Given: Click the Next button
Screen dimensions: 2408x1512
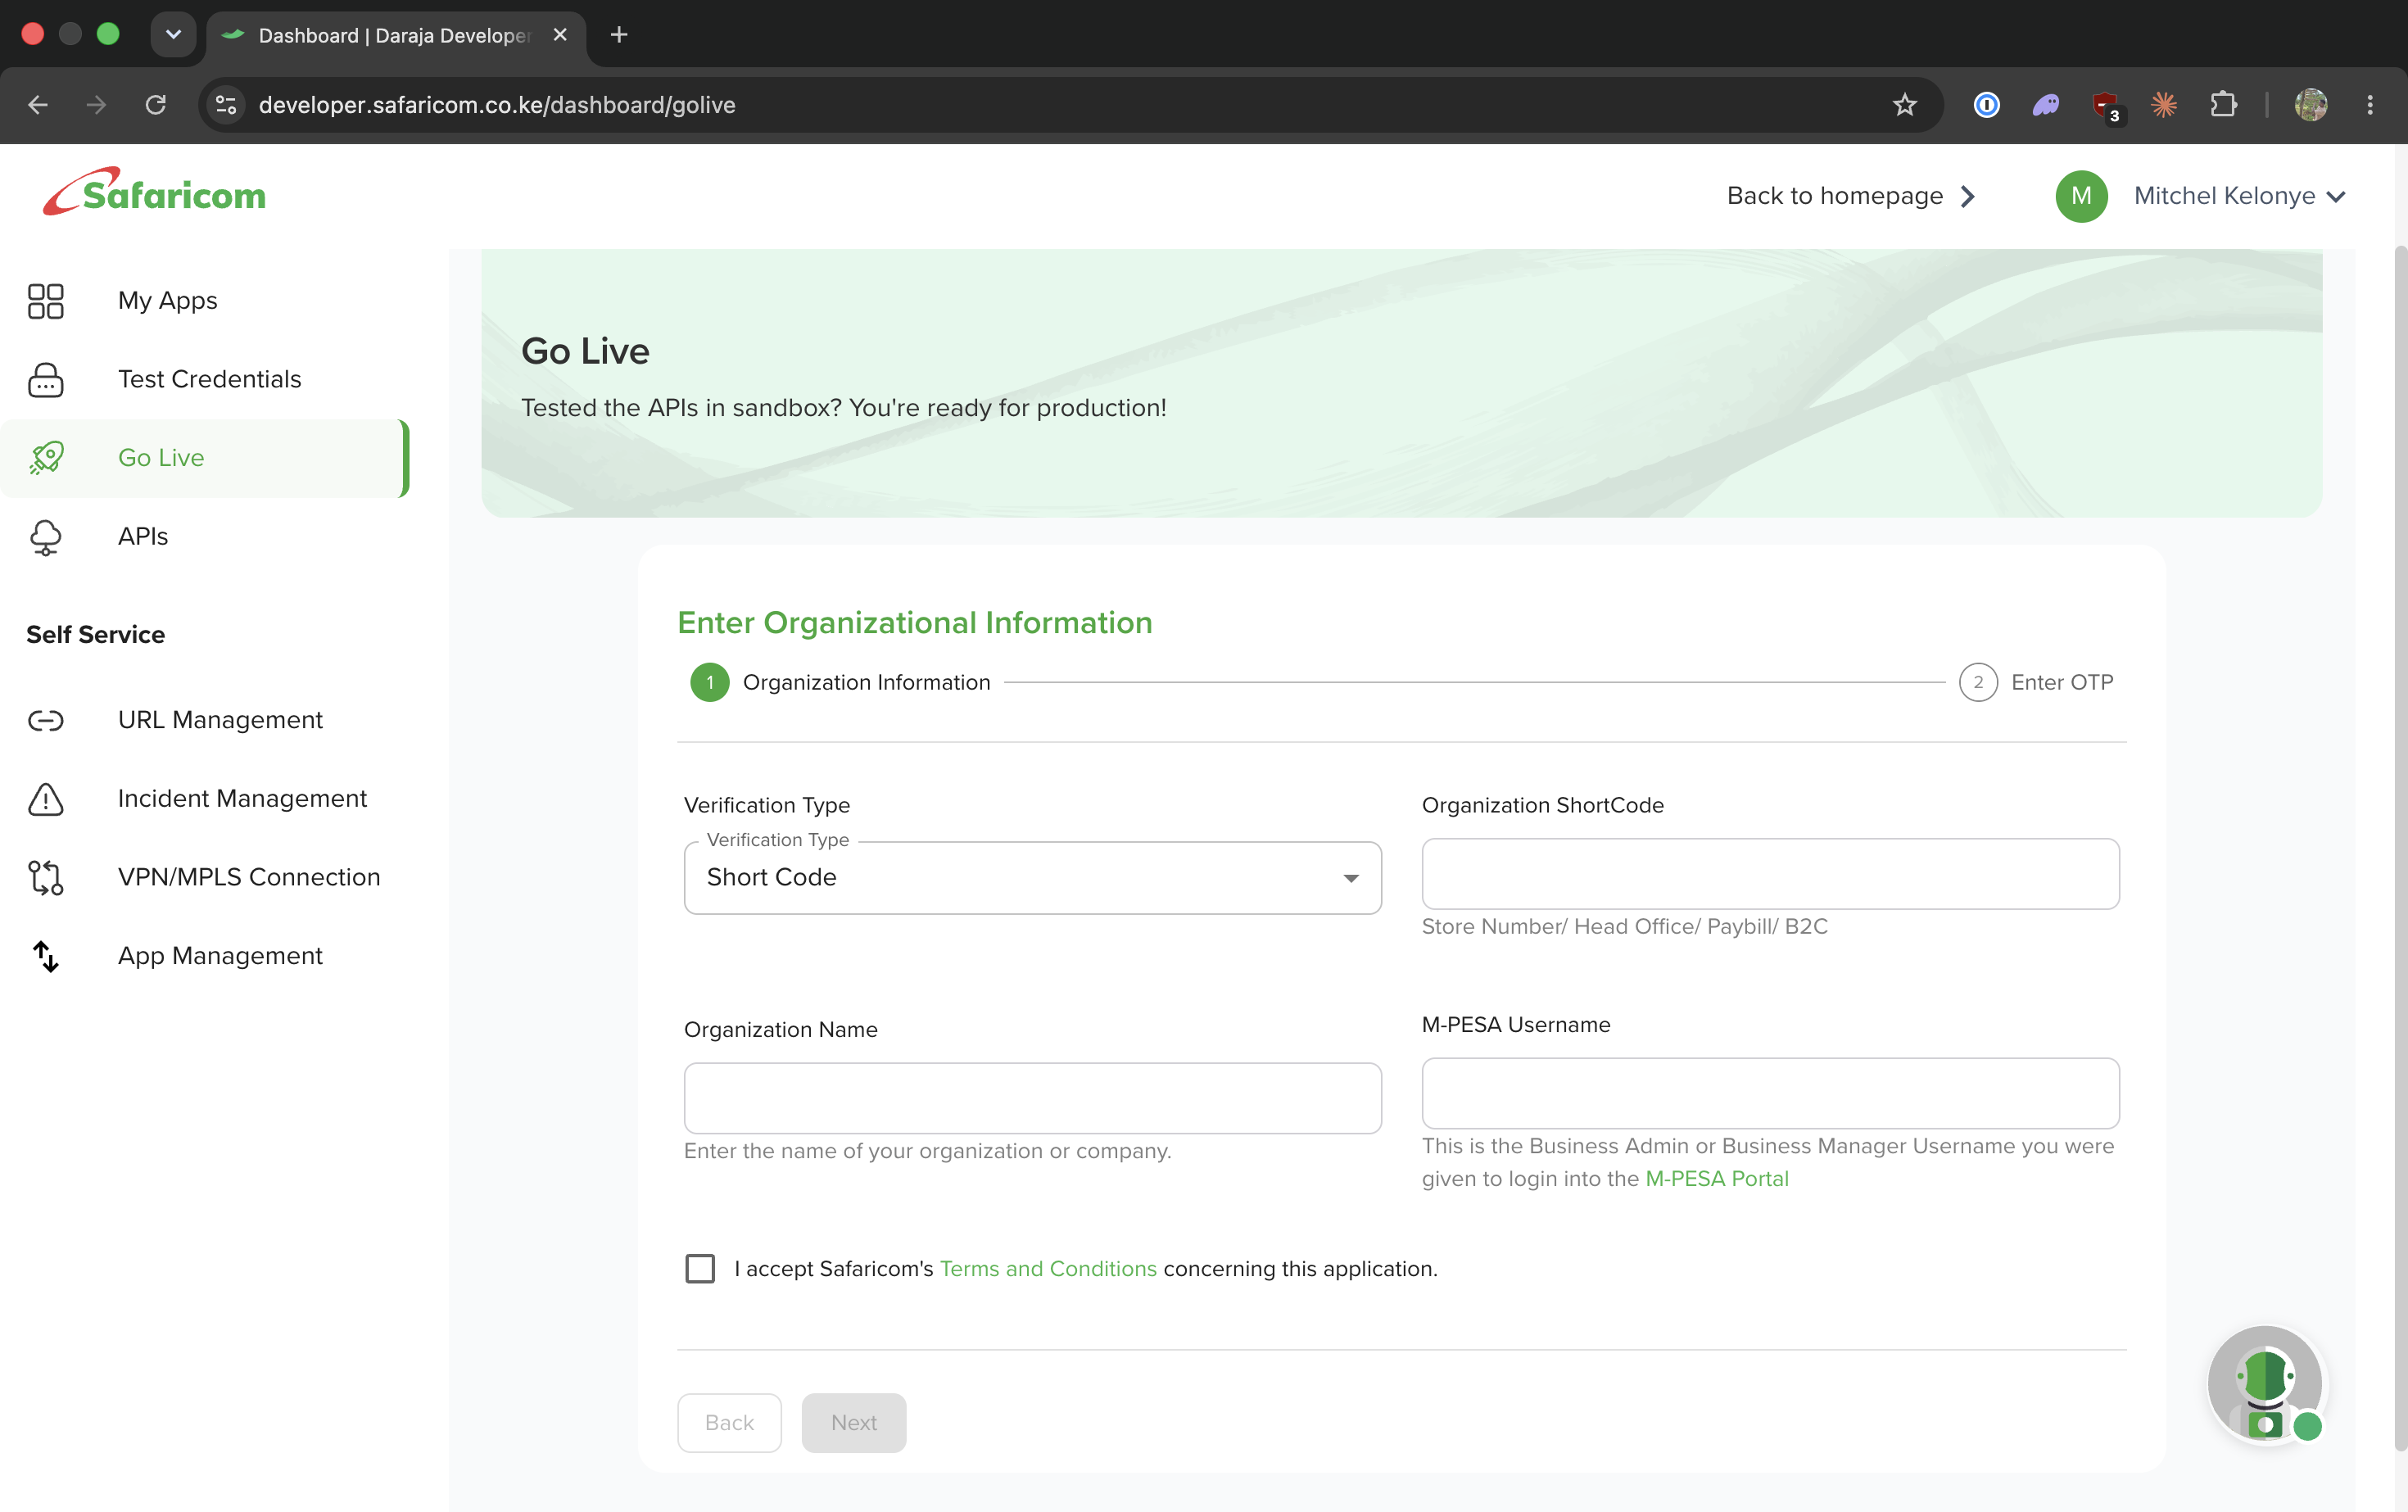Looking at the screenshot, I should (x=853, y=1422).
